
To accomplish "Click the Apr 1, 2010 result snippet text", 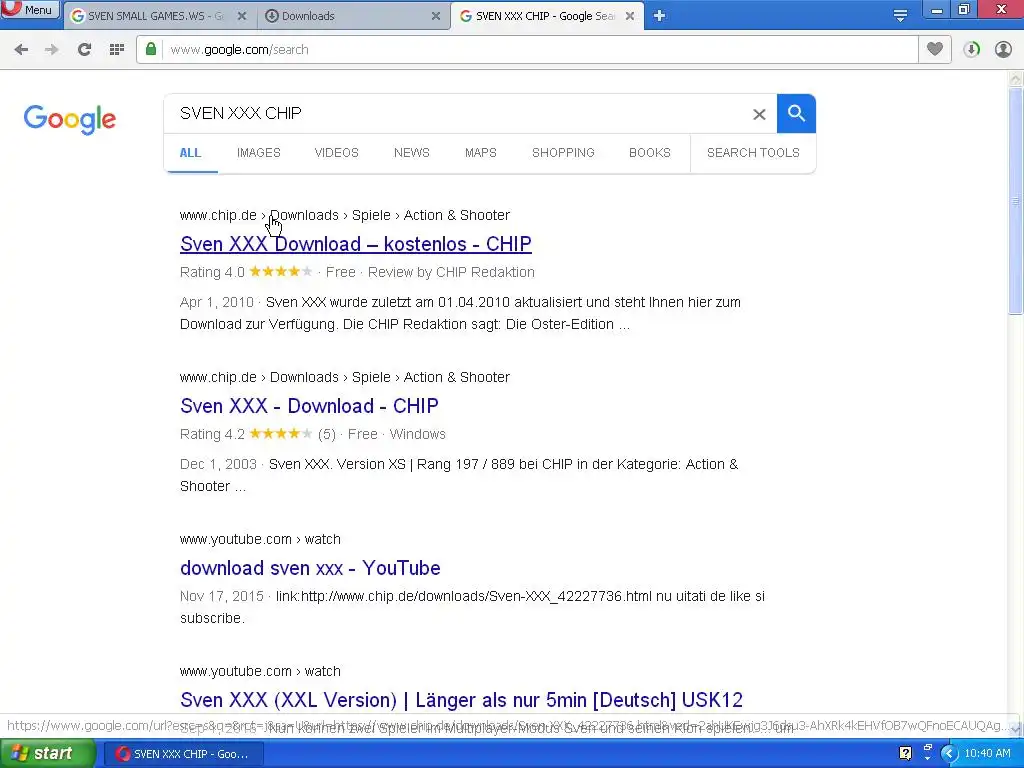I will click(460, 313).
